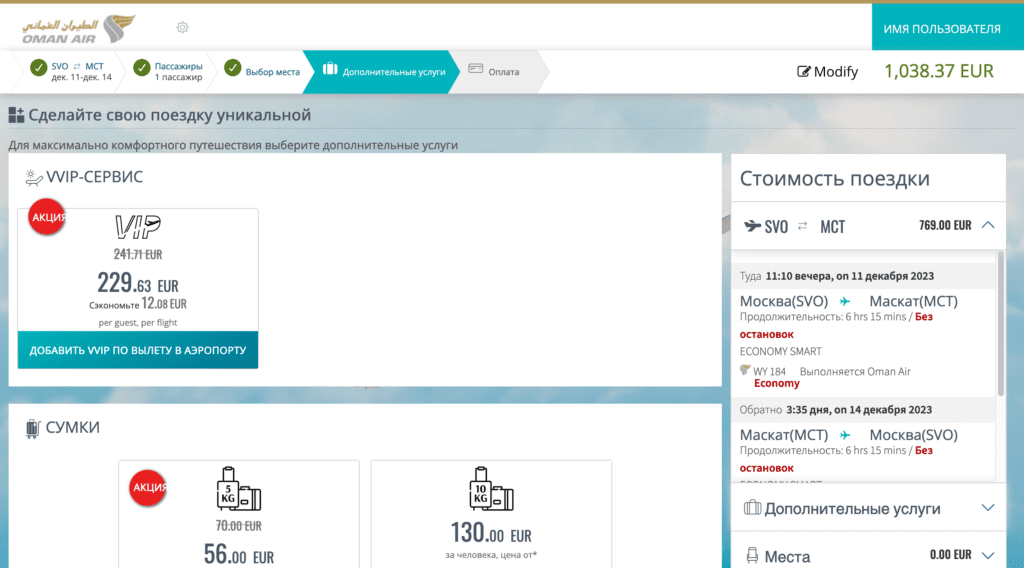
Task: Click the round-trip arrows icon between SVO and MCT
Action: (x=803, y=226)
